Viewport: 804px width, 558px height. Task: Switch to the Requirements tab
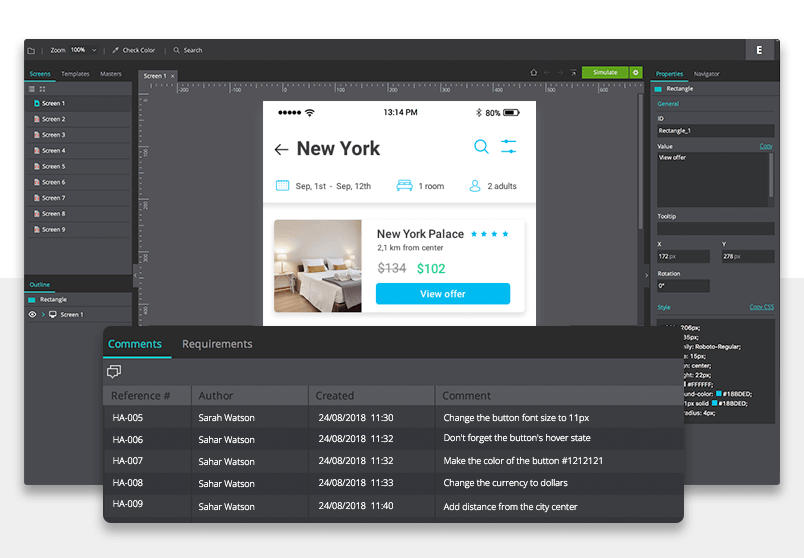point(217,344)
